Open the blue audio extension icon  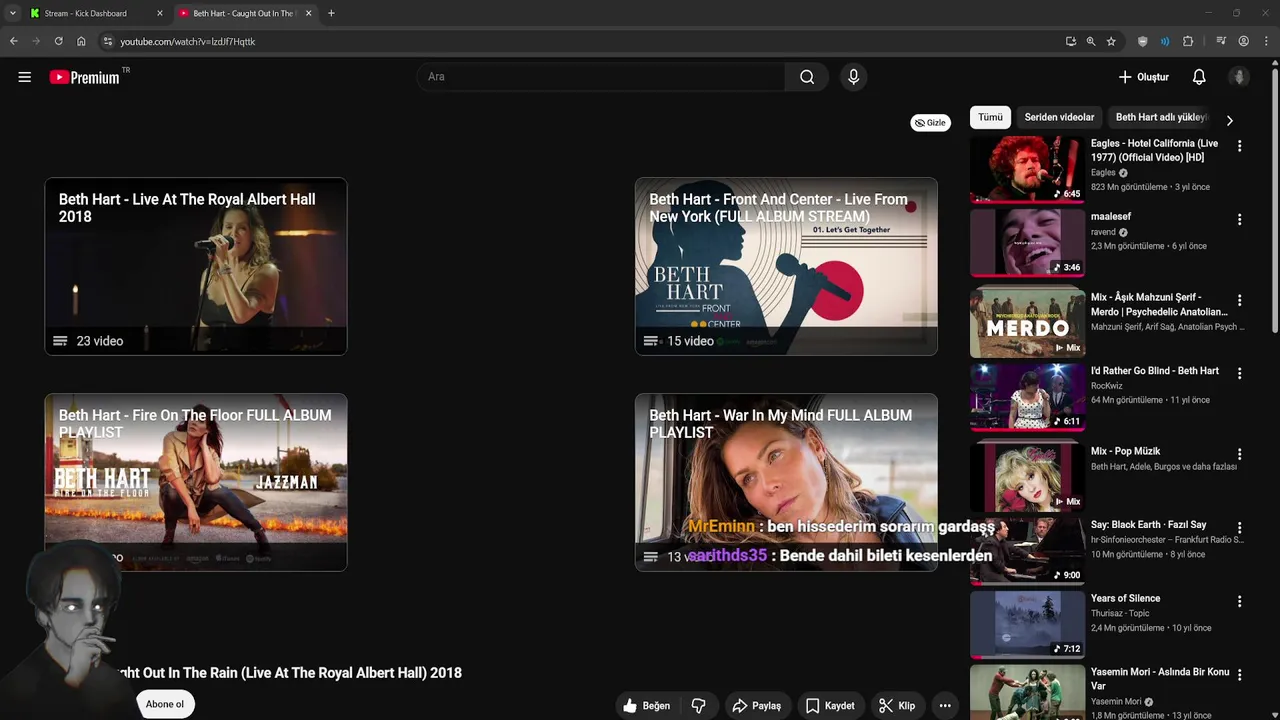[1165, 41]
